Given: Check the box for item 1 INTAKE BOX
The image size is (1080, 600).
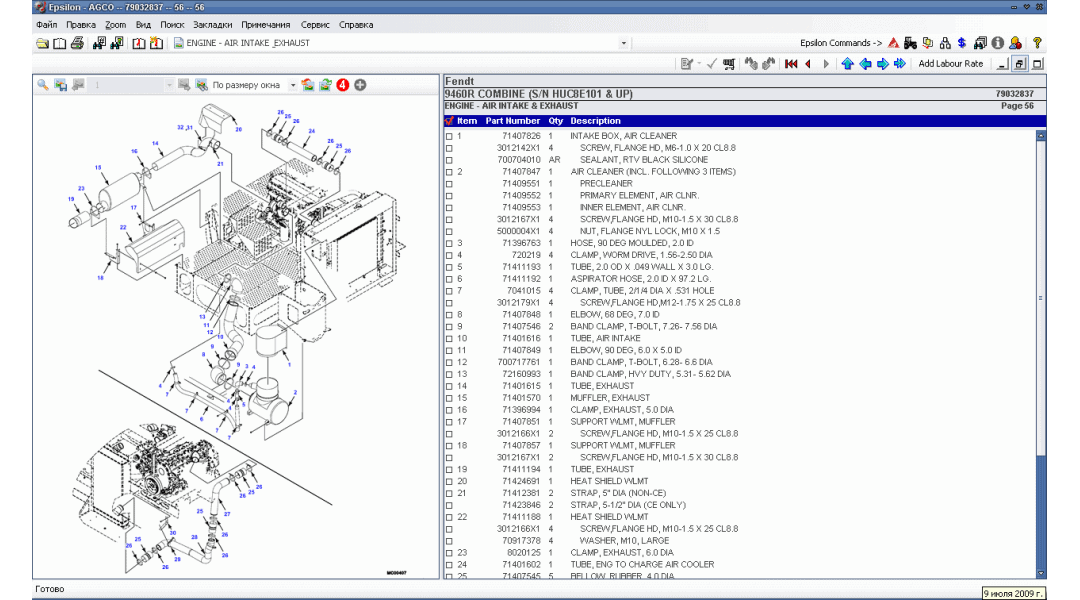Looking at the screenshot, I should pyautogui.click(x=449, y=136).
